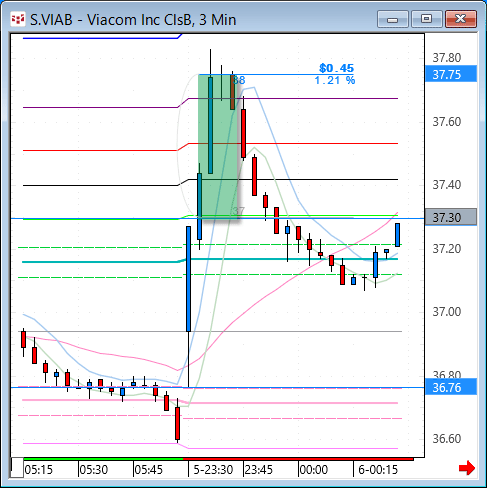Screen dimensions: 487x488
Task: Click the green shaded measurement rectangle
Action: click(218, 147)
